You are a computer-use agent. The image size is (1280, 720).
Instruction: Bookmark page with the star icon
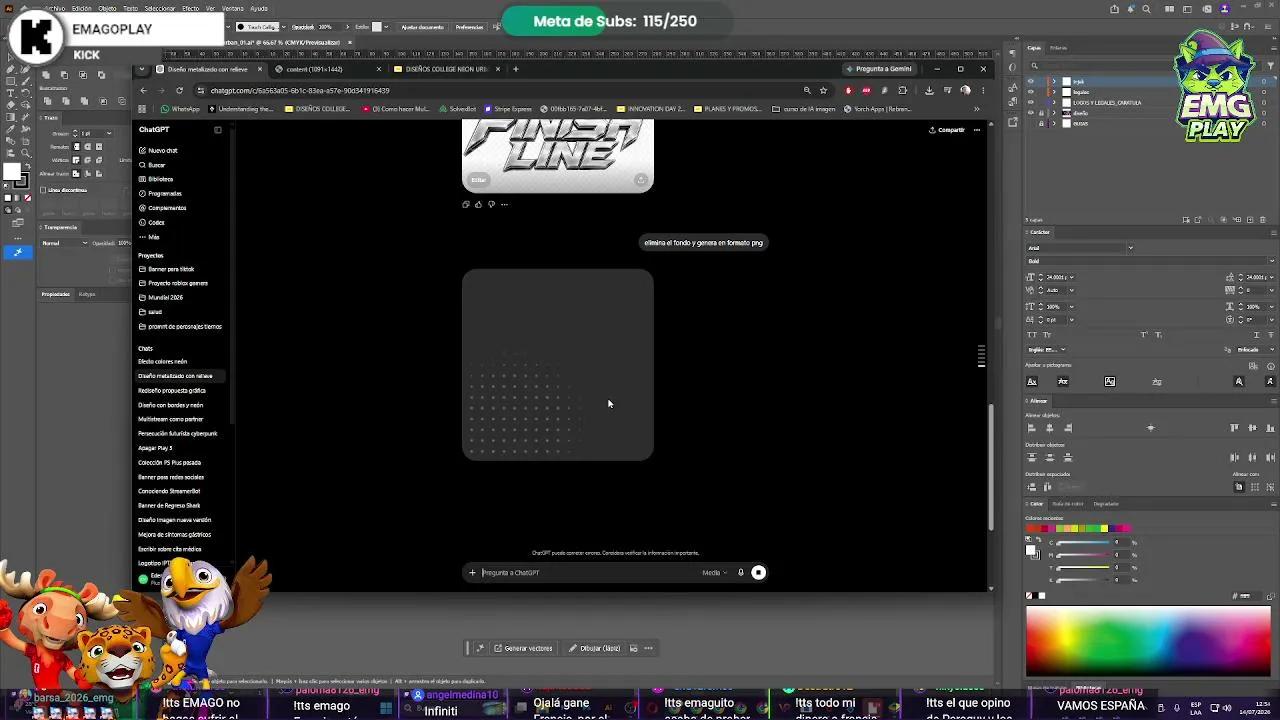click(x=823, y=90)
